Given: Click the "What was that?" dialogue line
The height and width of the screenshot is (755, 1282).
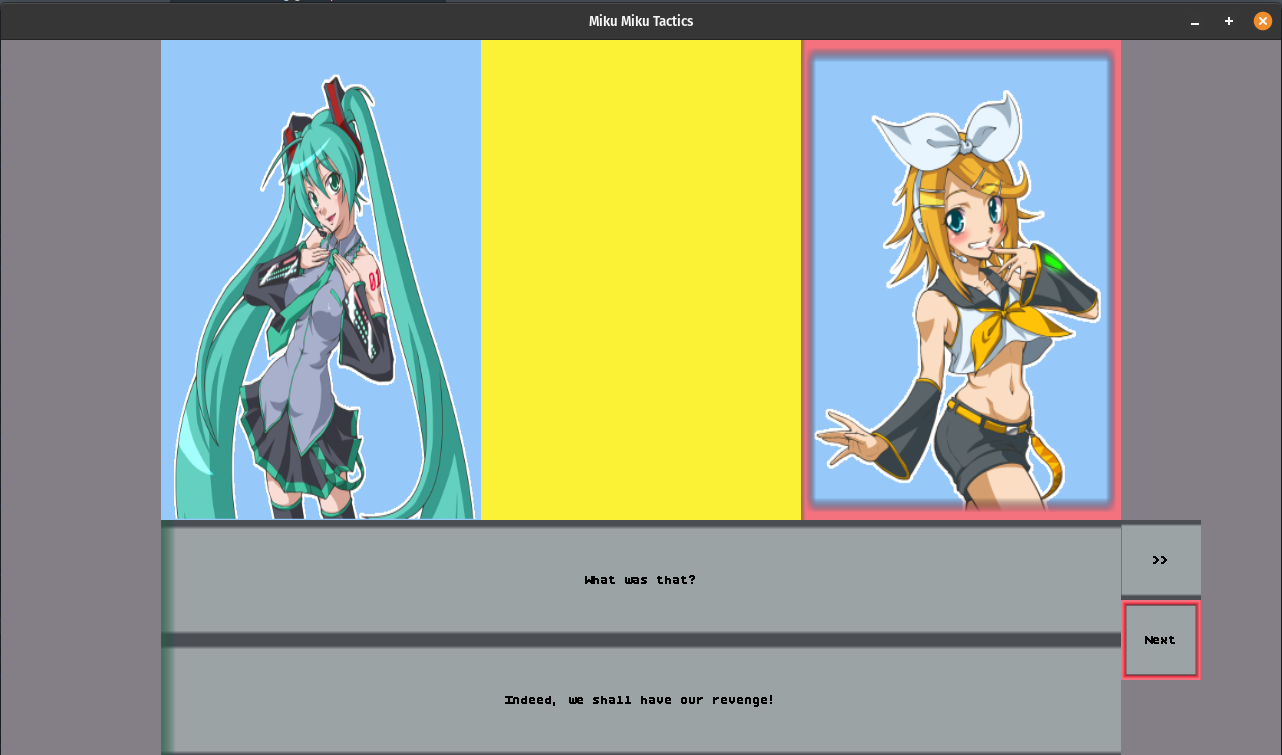Looking at the screenshot, I should click(640, 580).
